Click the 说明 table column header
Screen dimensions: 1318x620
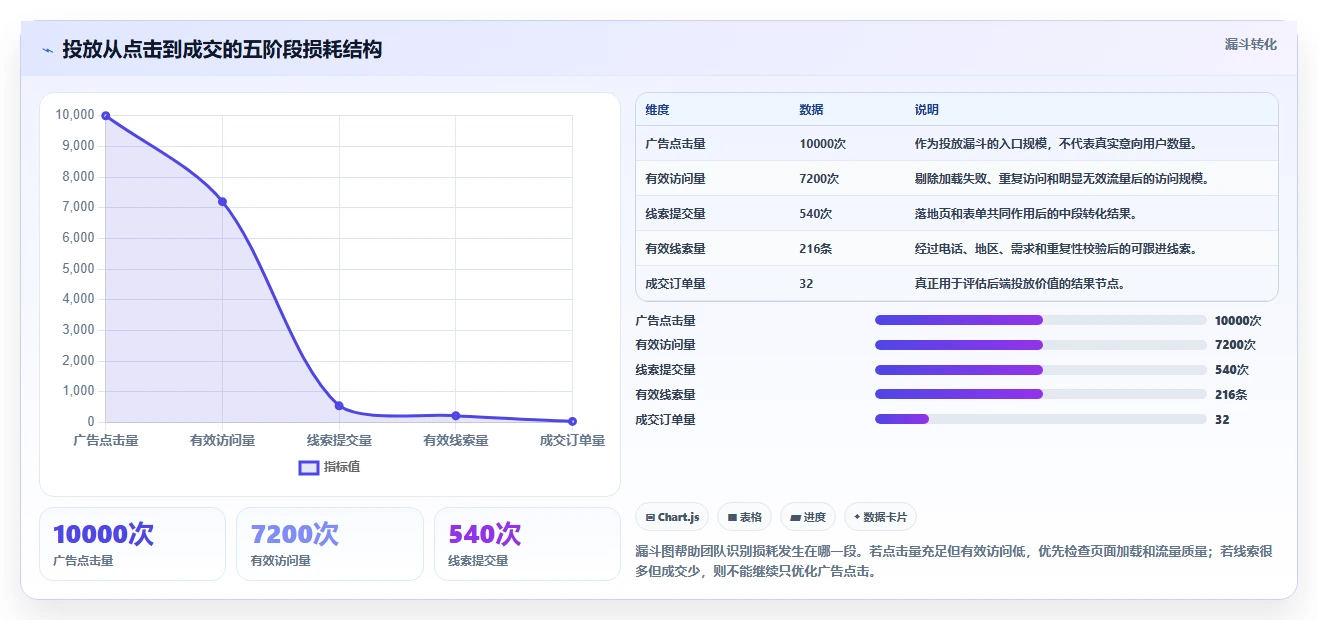926,110
